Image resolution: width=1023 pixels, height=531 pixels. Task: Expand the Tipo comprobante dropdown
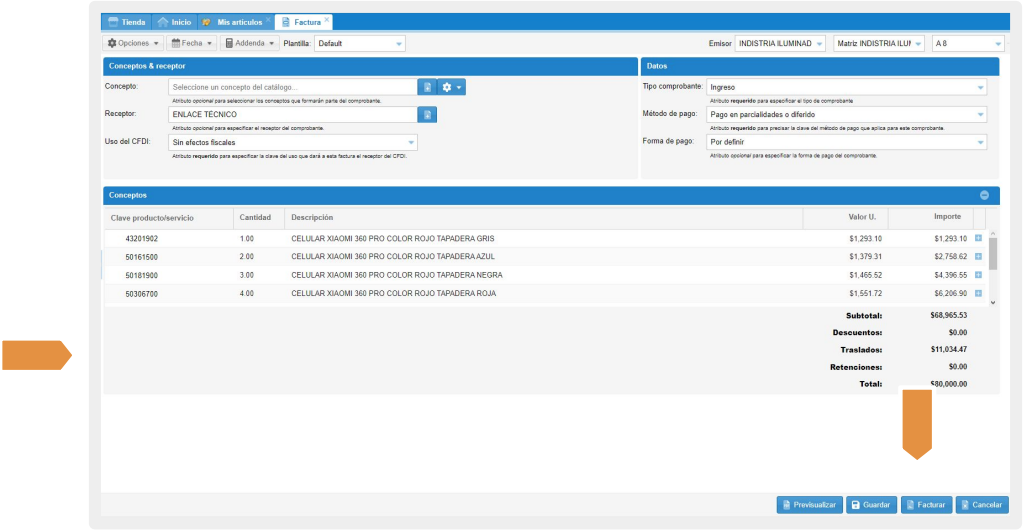981,87
